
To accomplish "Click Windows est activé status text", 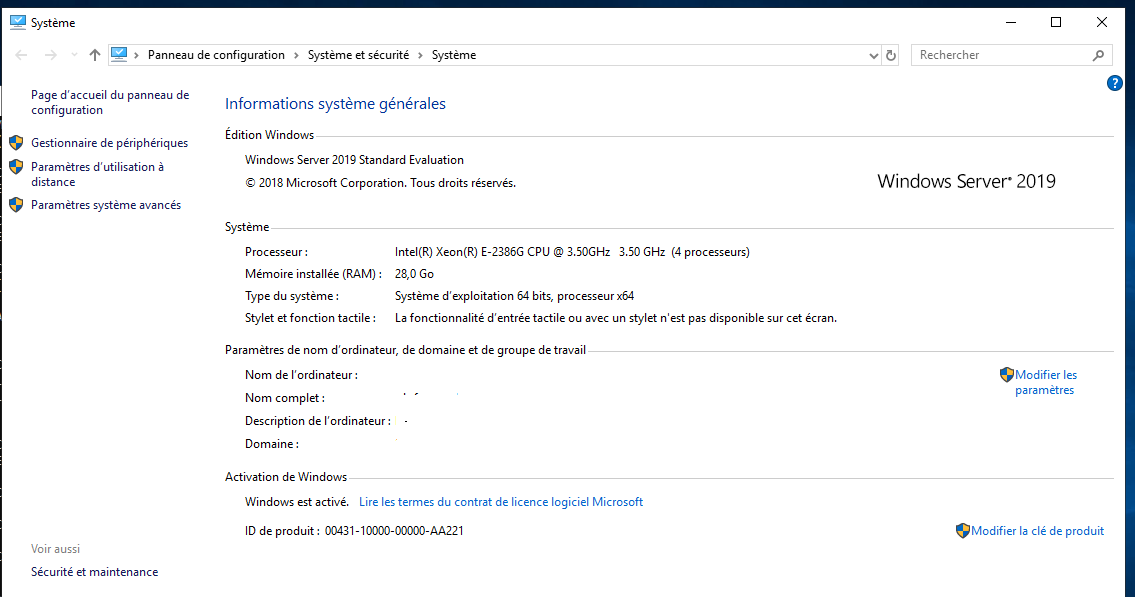I will click(297, 501).
